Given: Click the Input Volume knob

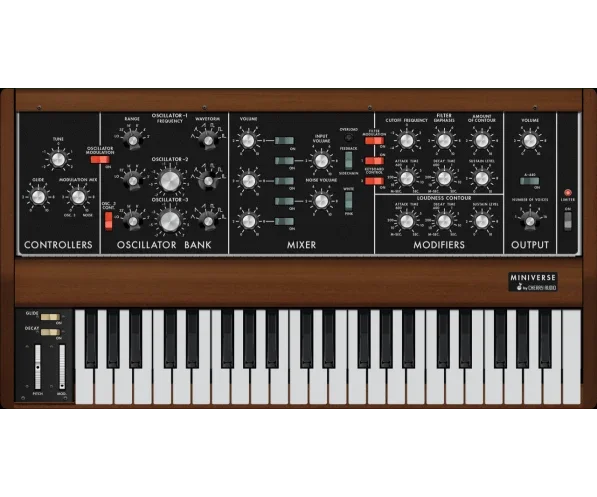Looking at the screenshot, I should pos(321,160).
